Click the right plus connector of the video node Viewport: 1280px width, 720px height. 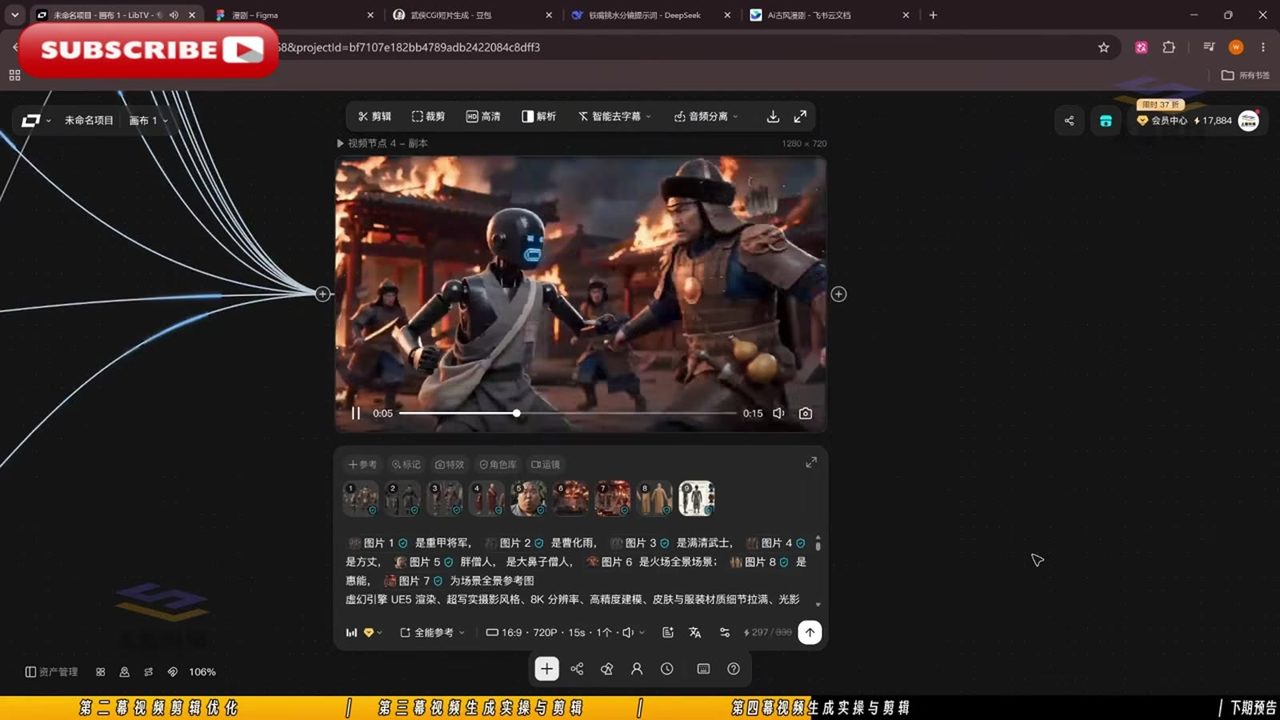(x=839, y=294)
